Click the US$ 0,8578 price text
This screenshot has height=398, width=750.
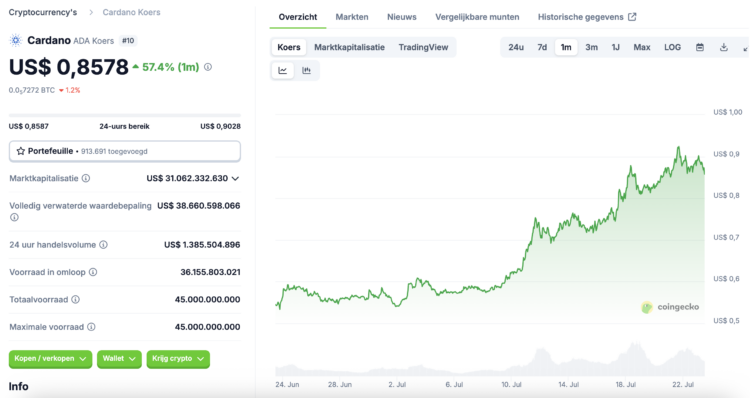coord(69,67)
